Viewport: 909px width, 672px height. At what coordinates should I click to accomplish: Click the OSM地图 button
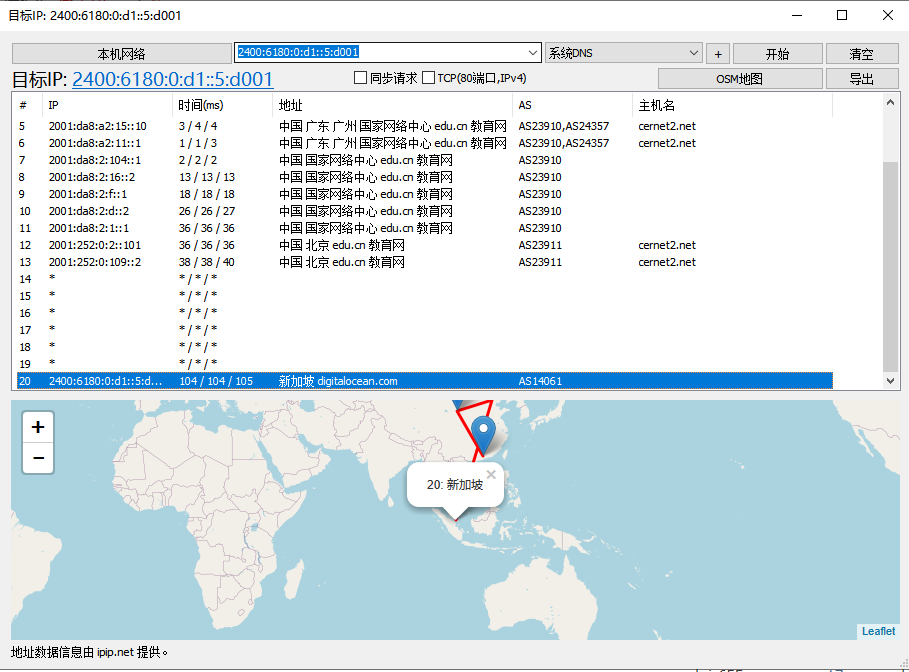pyautogui.click(x=740, y=79)
